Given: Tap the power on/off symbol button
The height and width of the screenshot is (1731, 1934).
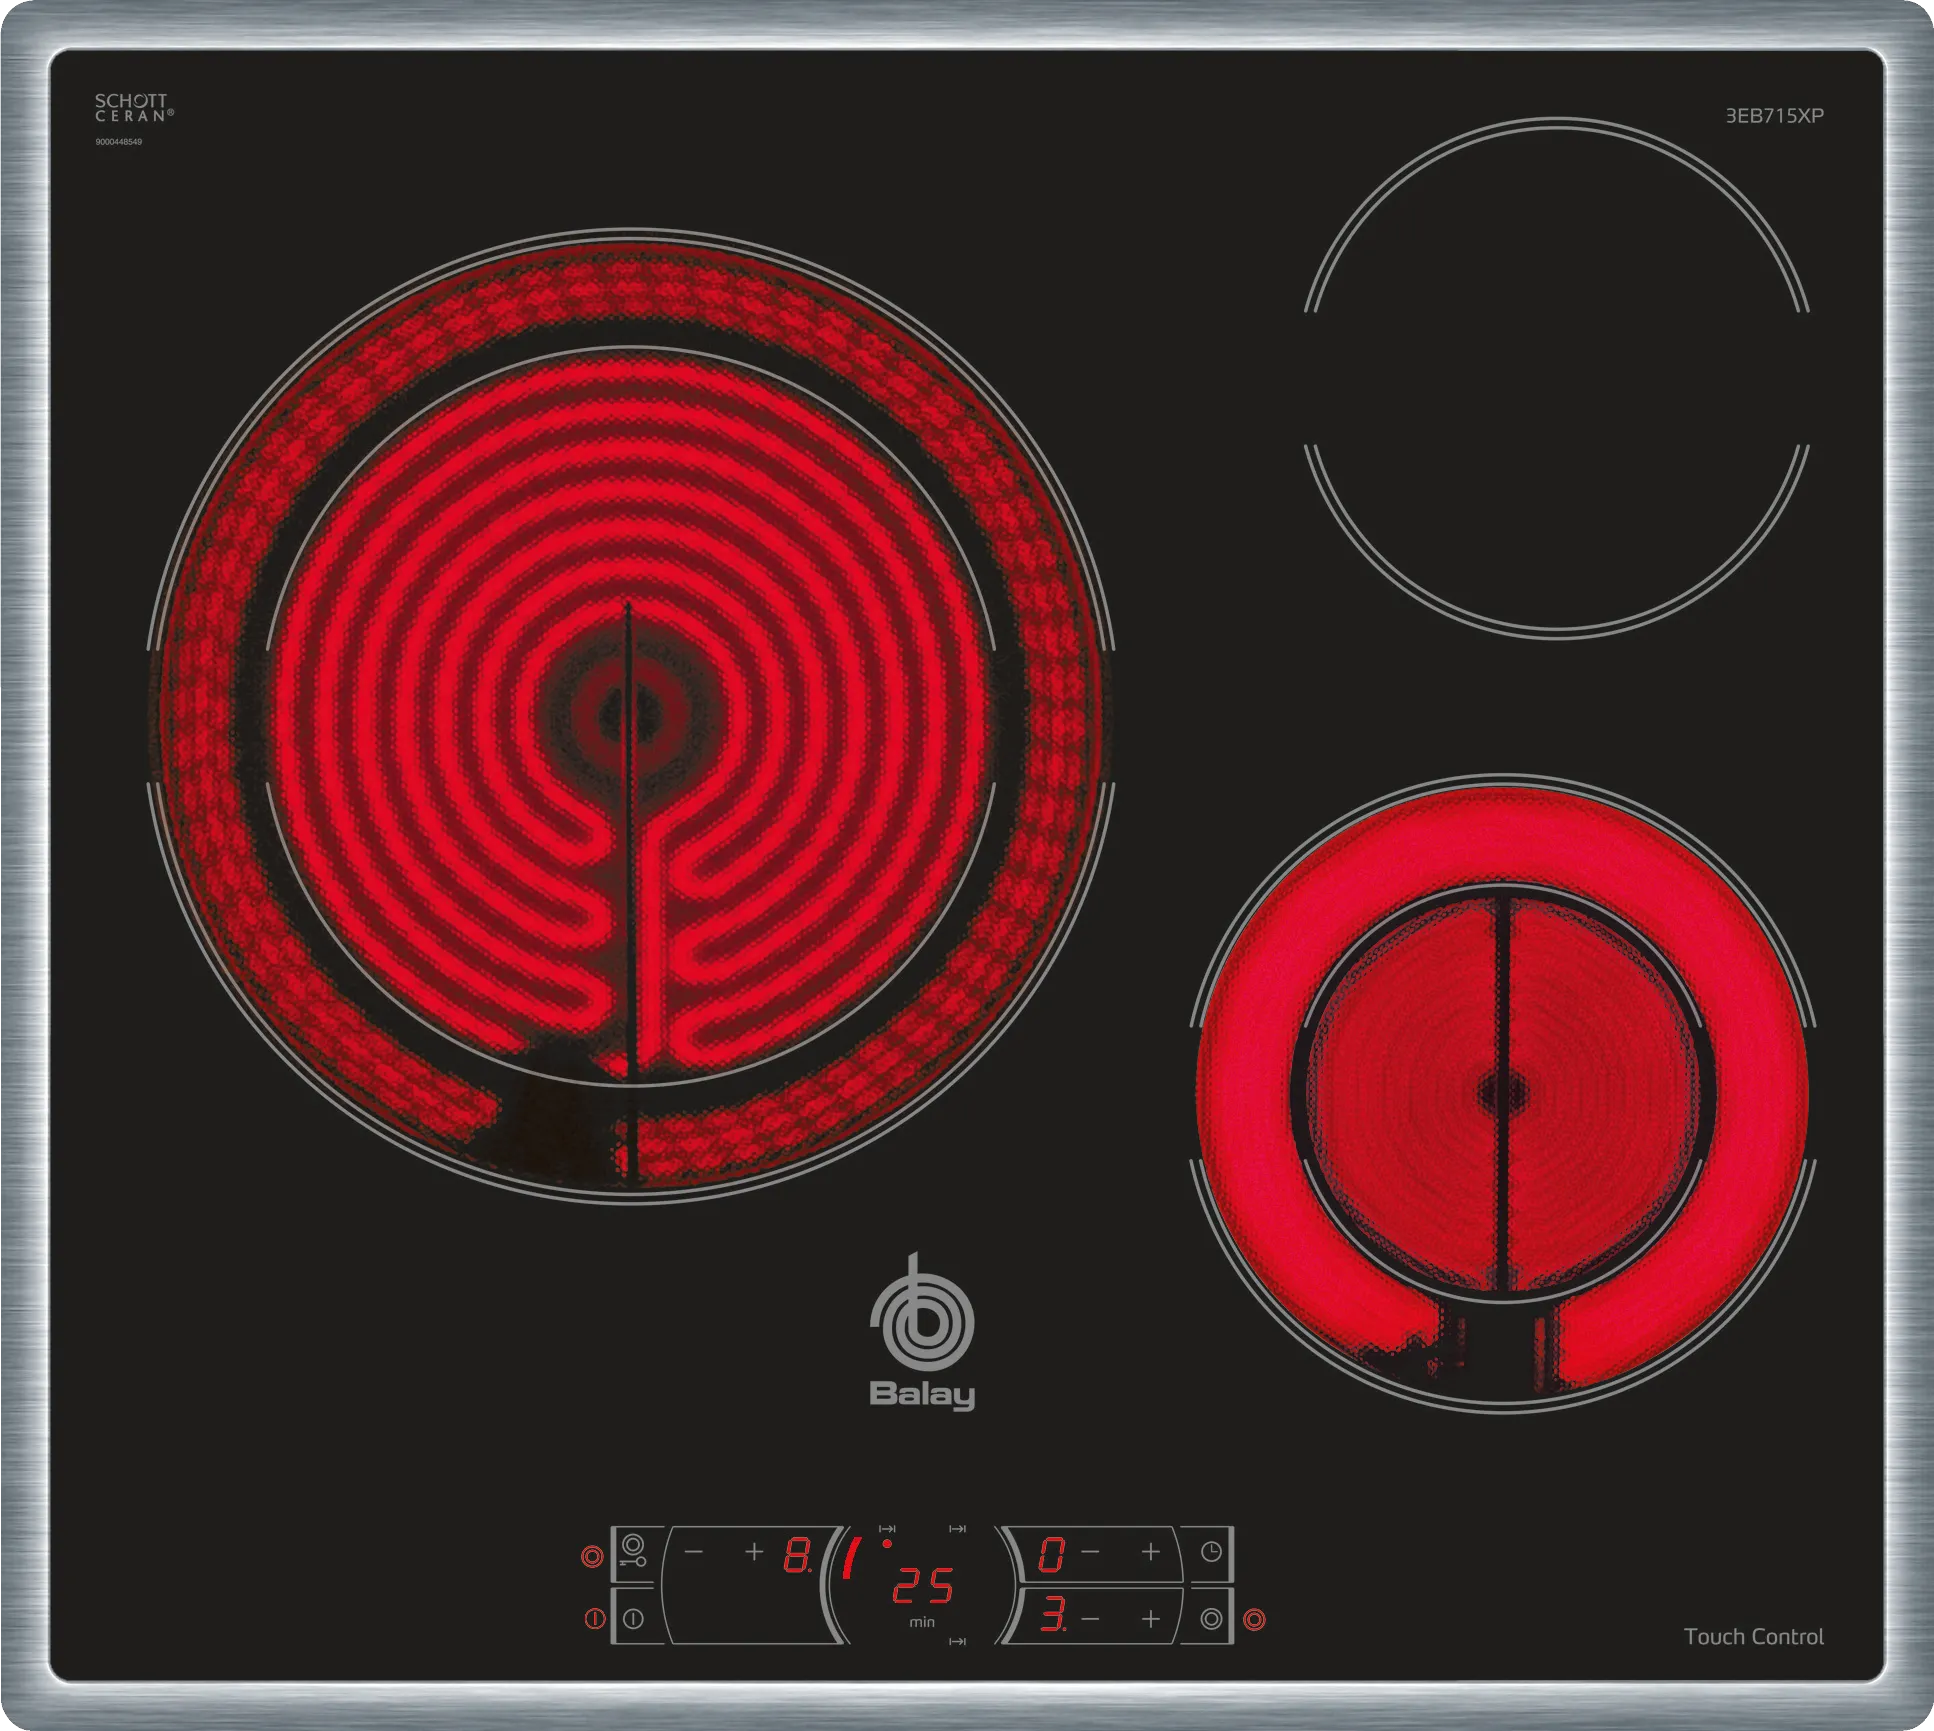Looking at the screenshot, I should pyautogui.click(x=633, y=1618).
